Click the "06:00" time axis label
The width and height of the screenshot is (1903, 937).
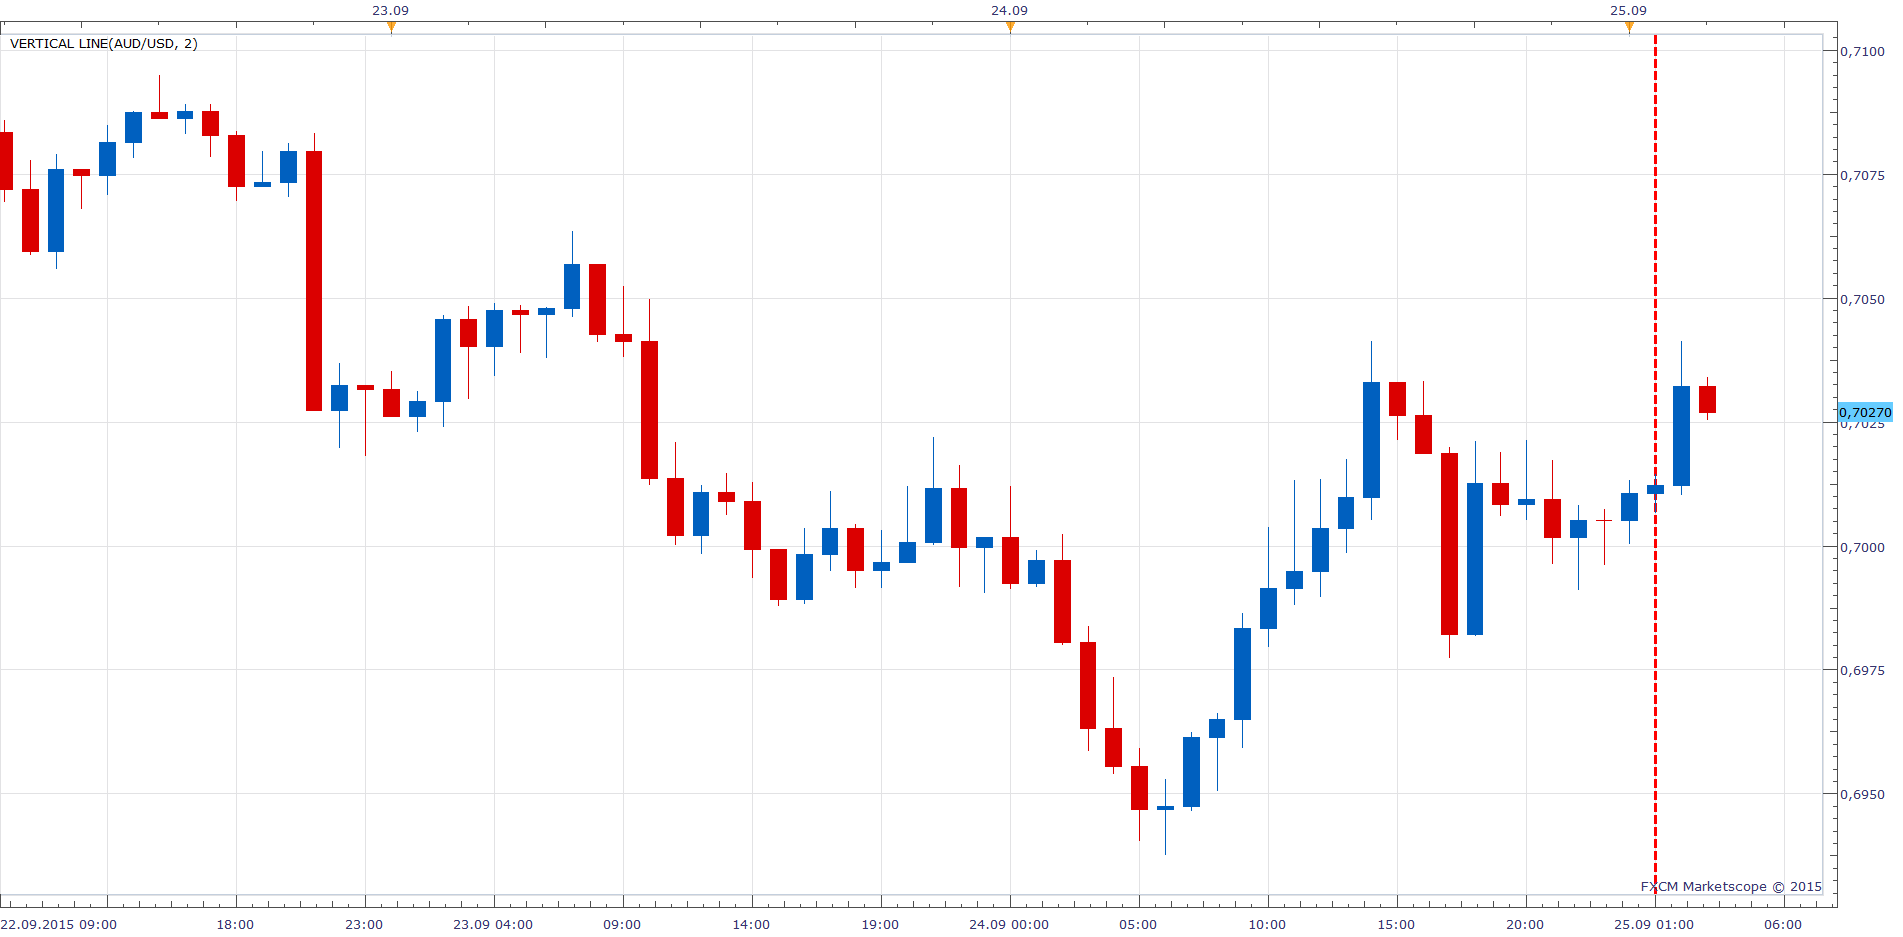[1783, 925]
